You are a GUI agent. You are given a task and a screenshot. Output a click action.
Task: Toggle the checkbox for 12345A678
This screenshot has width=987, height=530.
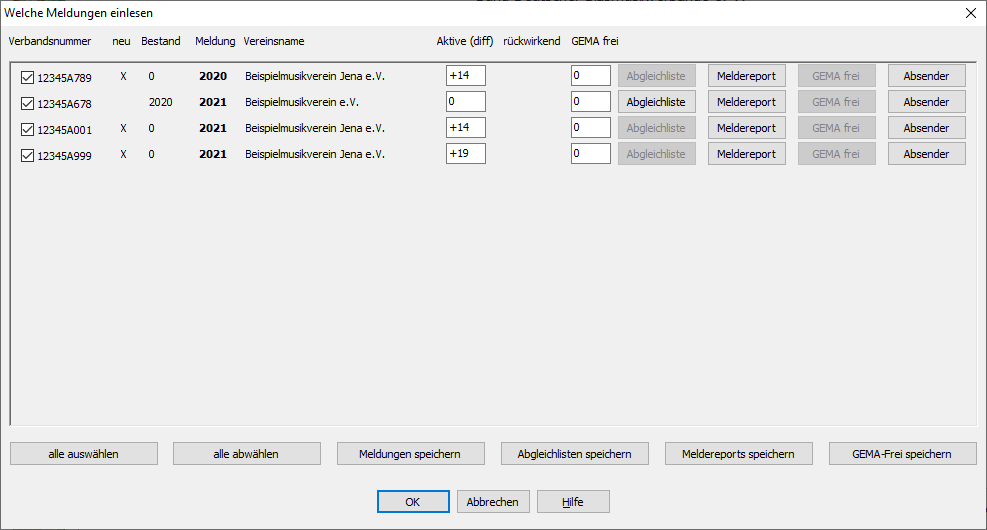tap(27, 103)
